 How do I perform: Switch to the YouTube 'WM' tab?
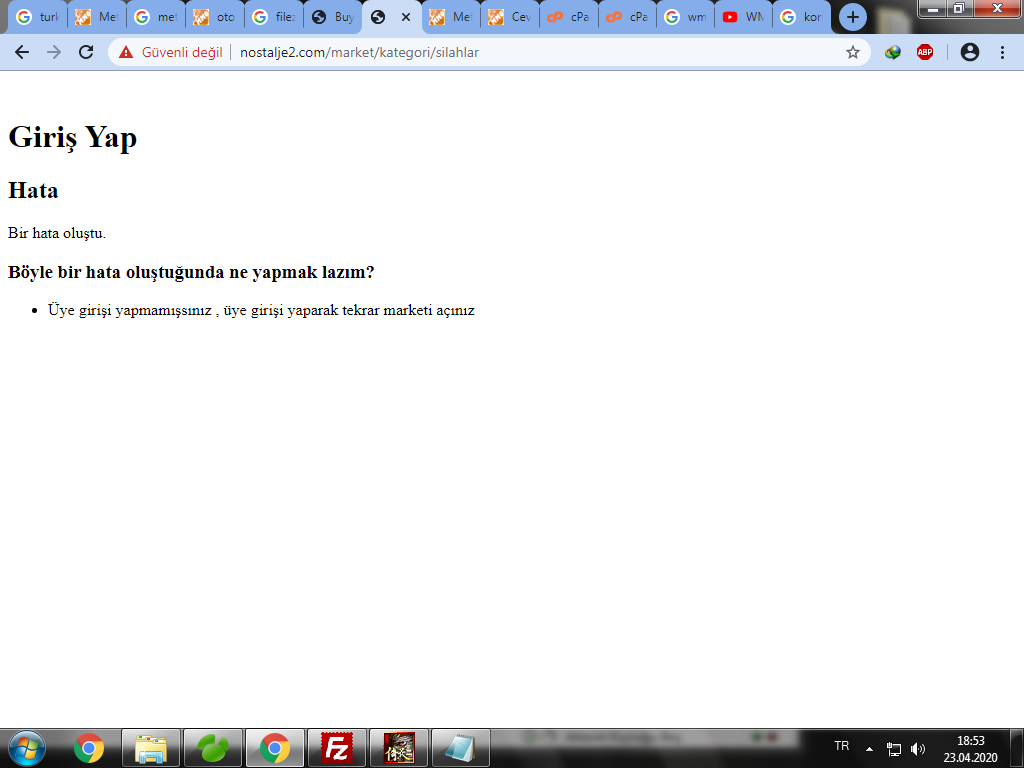[x=744, y=17]
